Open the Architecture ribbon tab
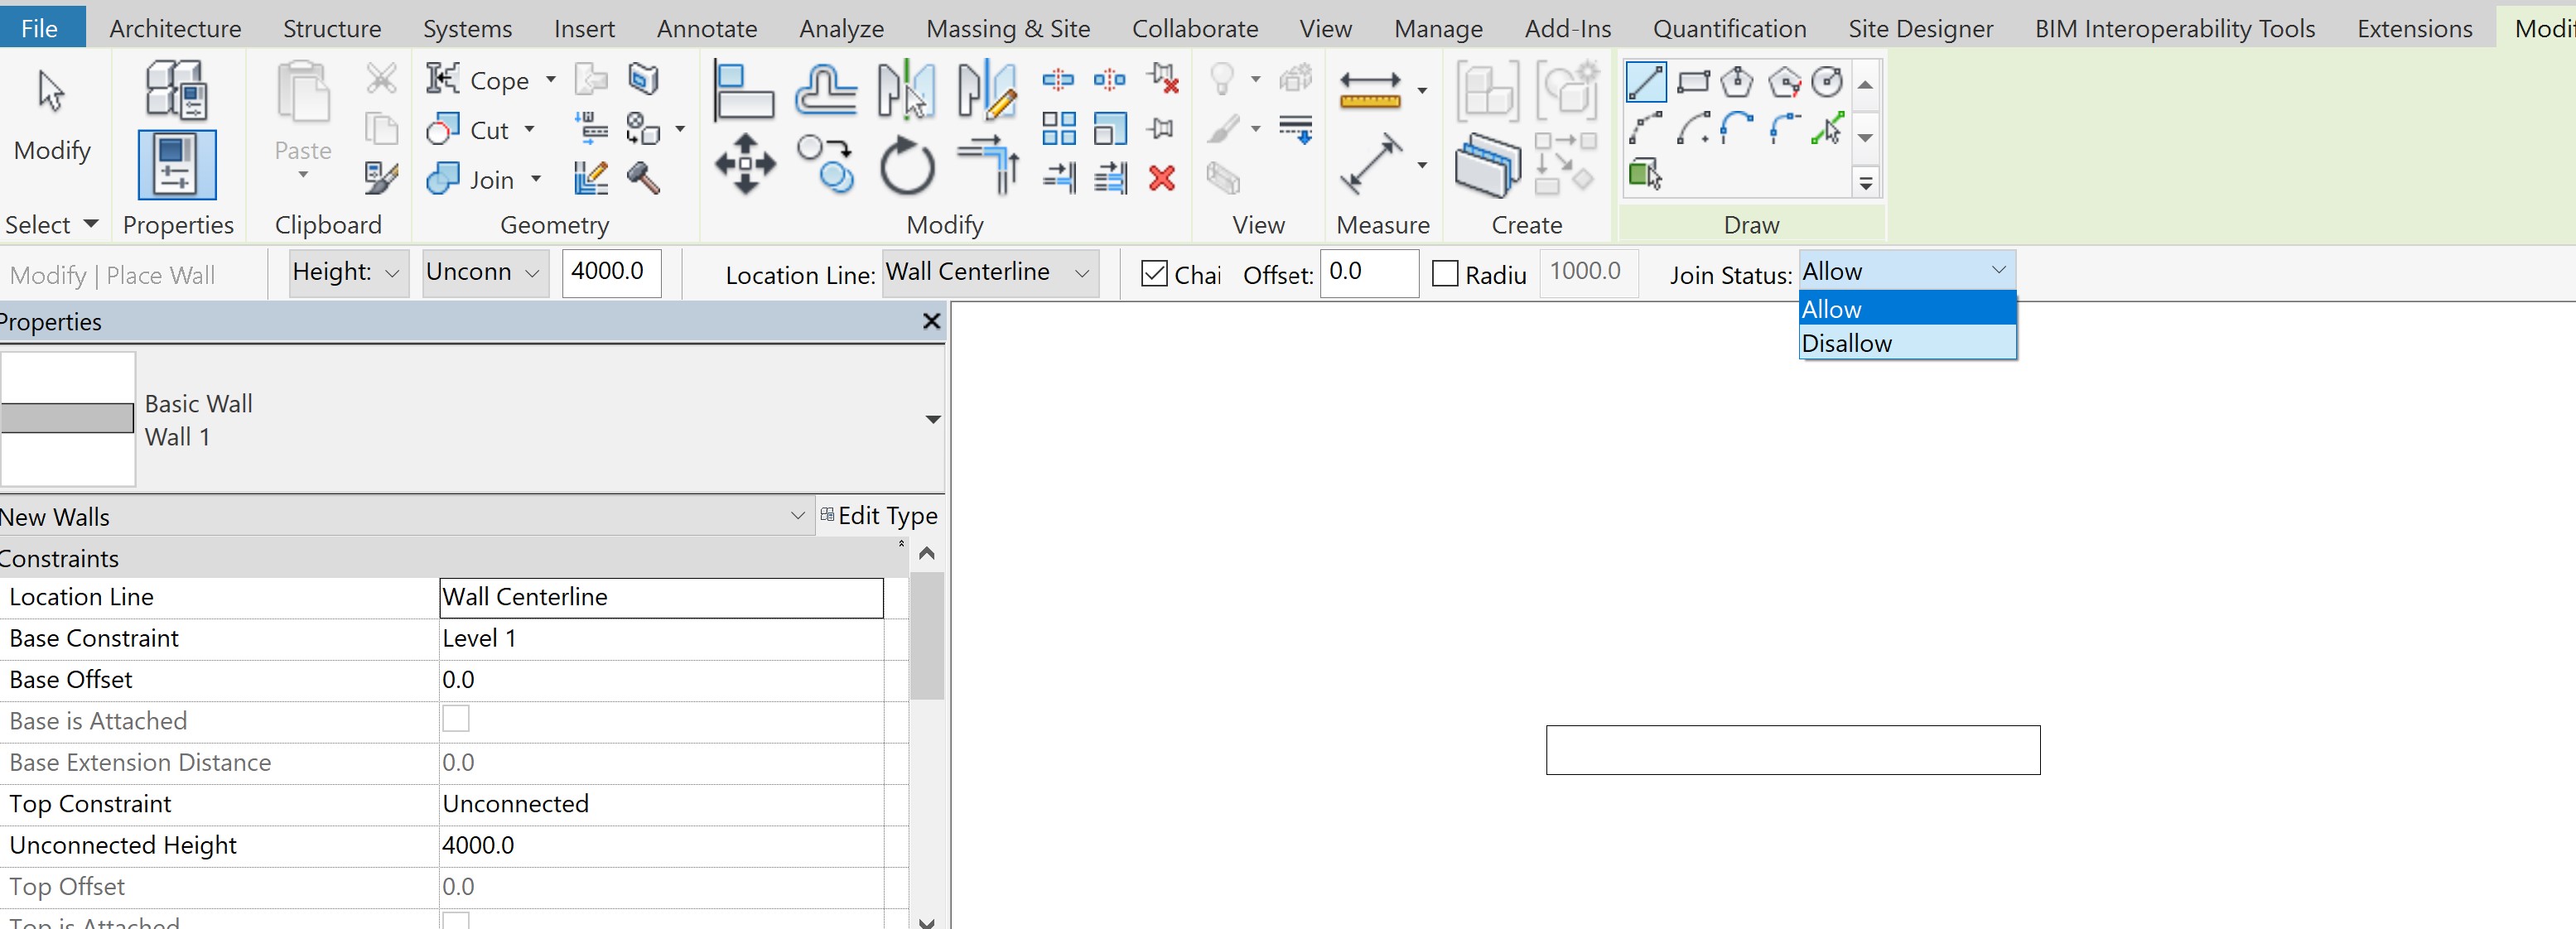Image resolution: width=2576 pixels, height=929 pixels. click(175, 28)
